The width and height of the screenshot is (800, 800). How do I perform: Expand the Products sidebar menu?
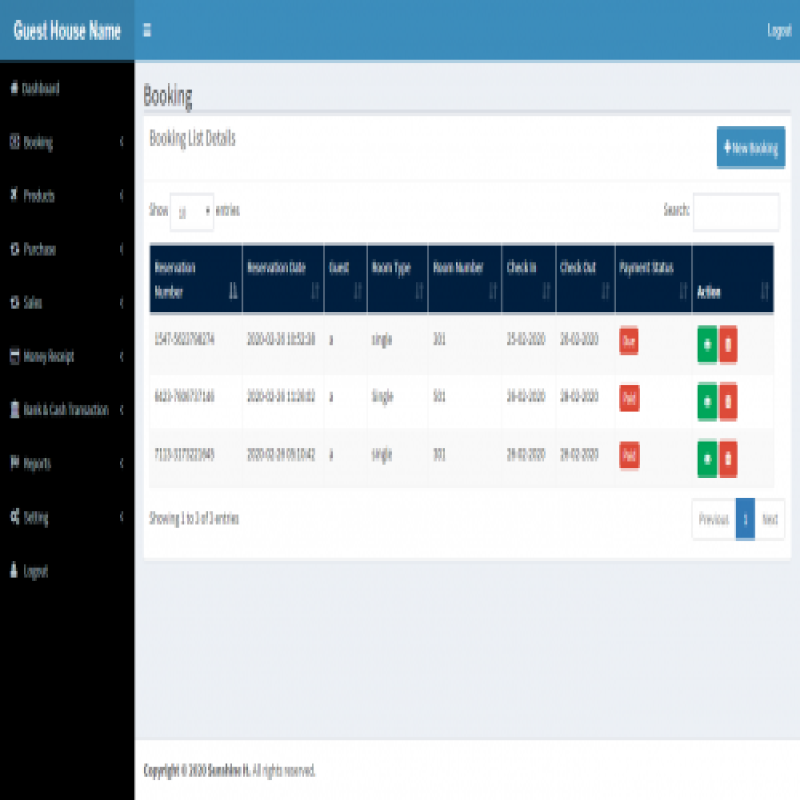click(66, 196)
